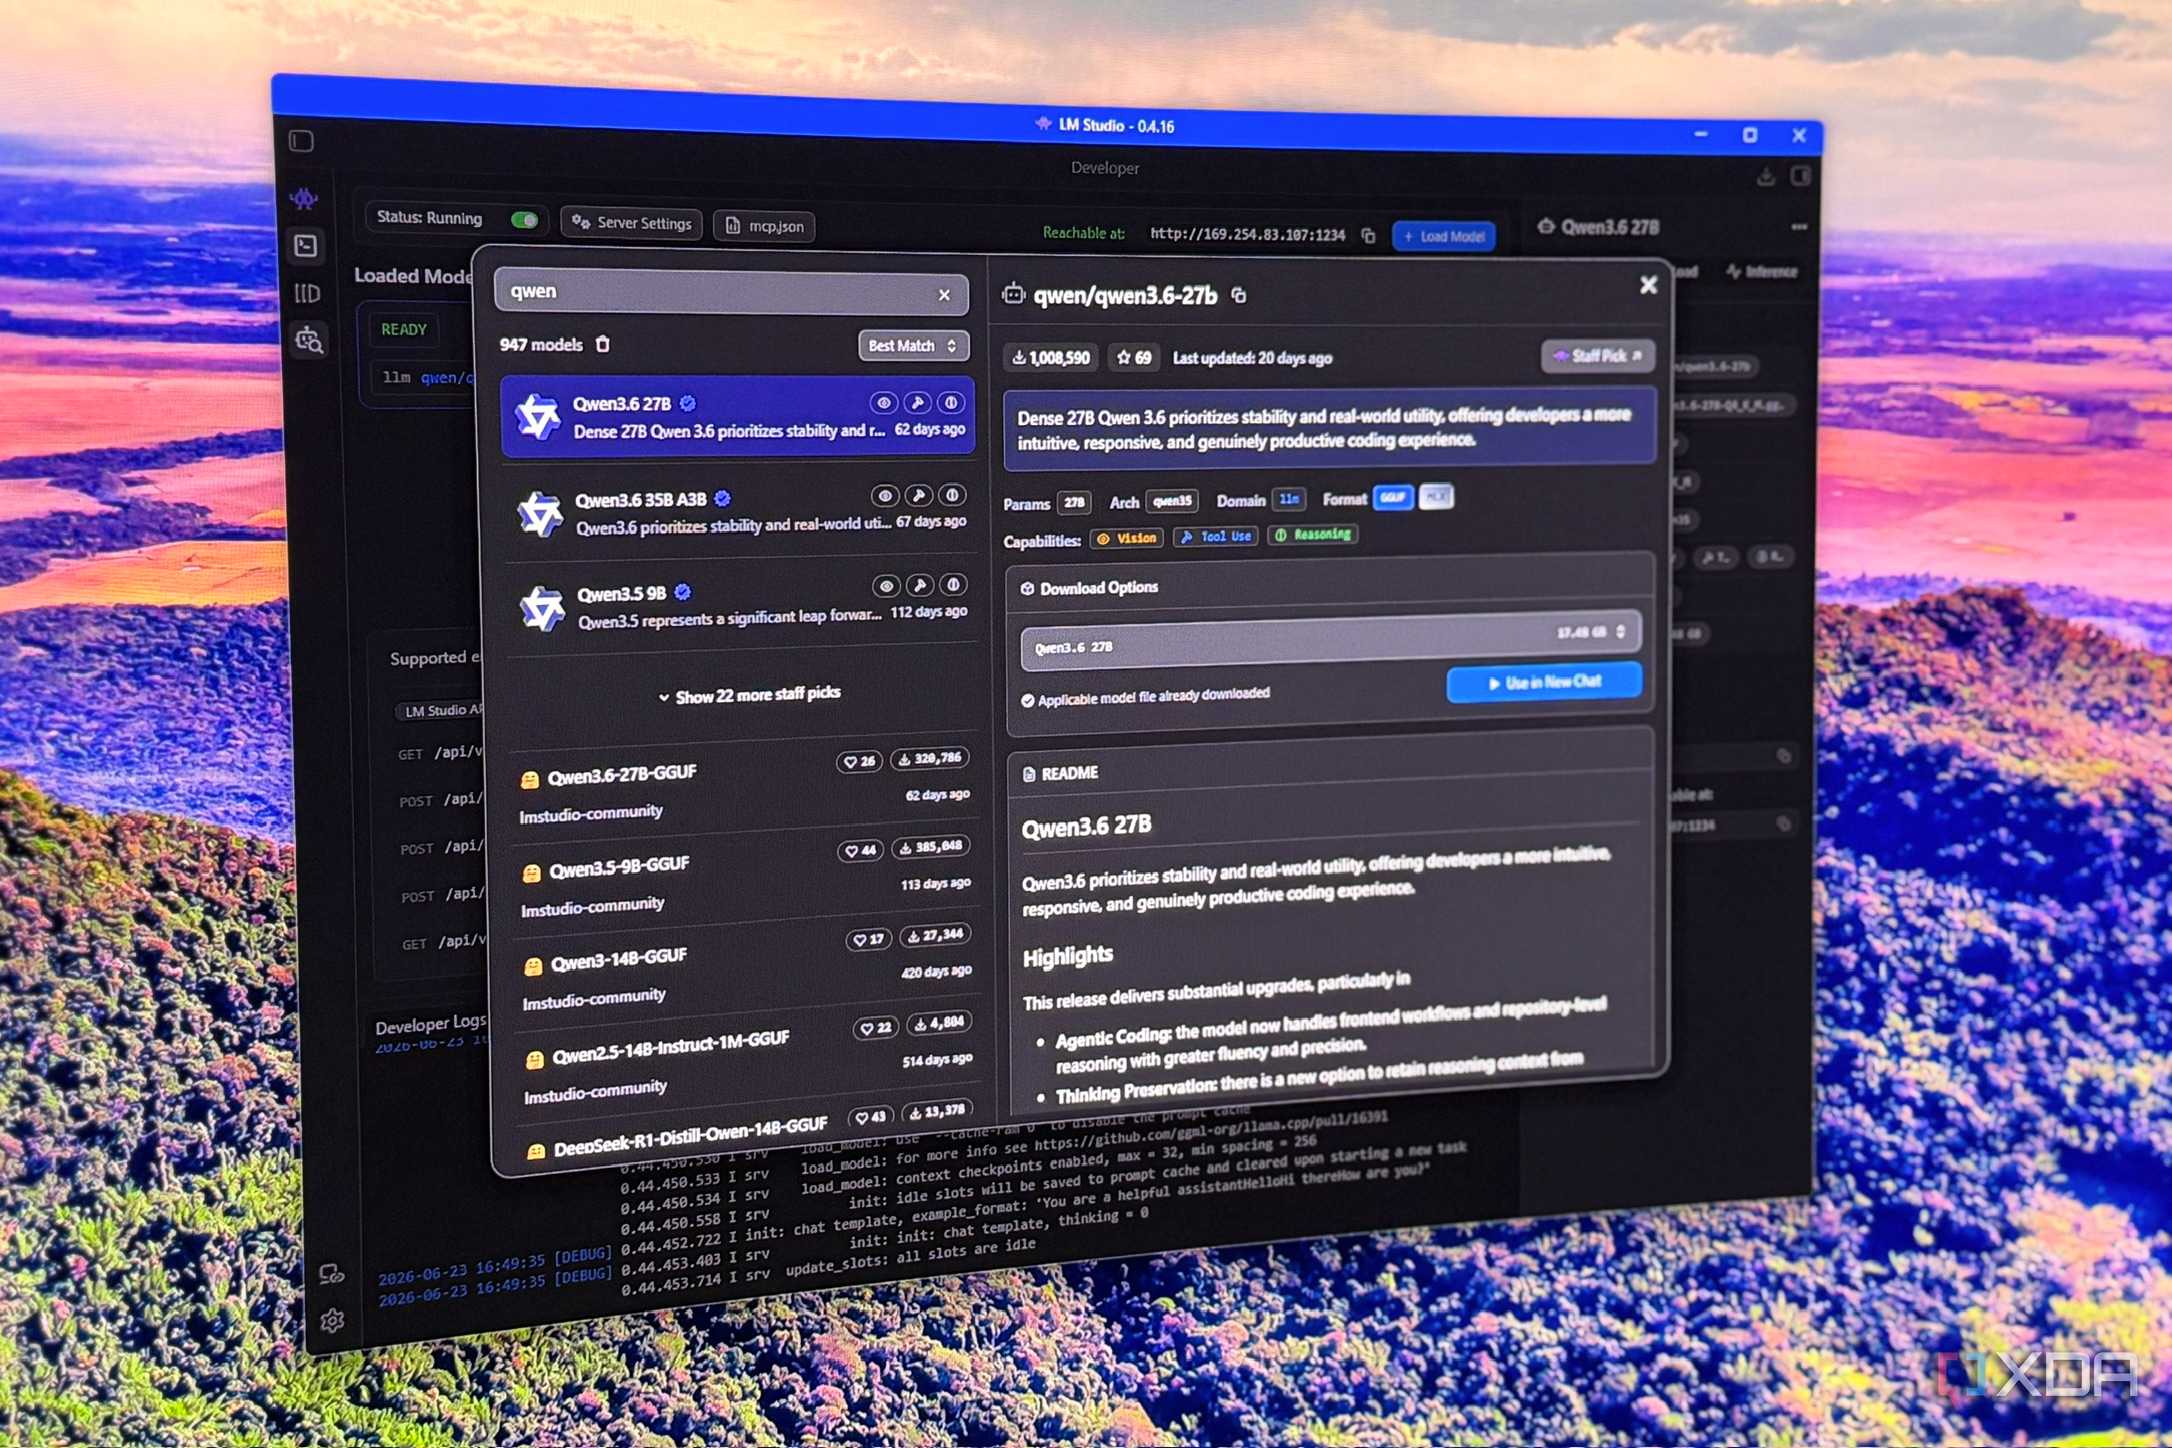Click the tool-use icon on Qwen3.6 35B A3B
The width and height of the screenshot is (2172, 1448).
click(918, 496)
